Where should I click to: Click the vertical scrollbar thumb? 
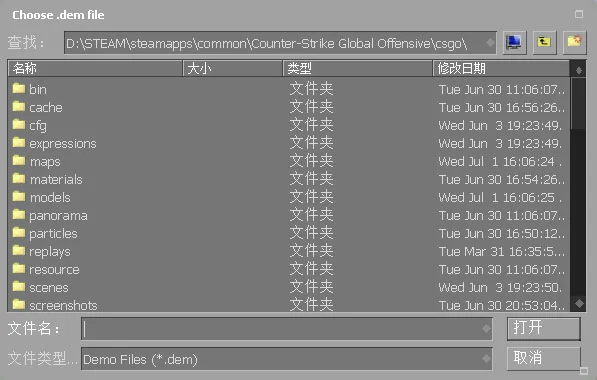(x=579, y=104)
